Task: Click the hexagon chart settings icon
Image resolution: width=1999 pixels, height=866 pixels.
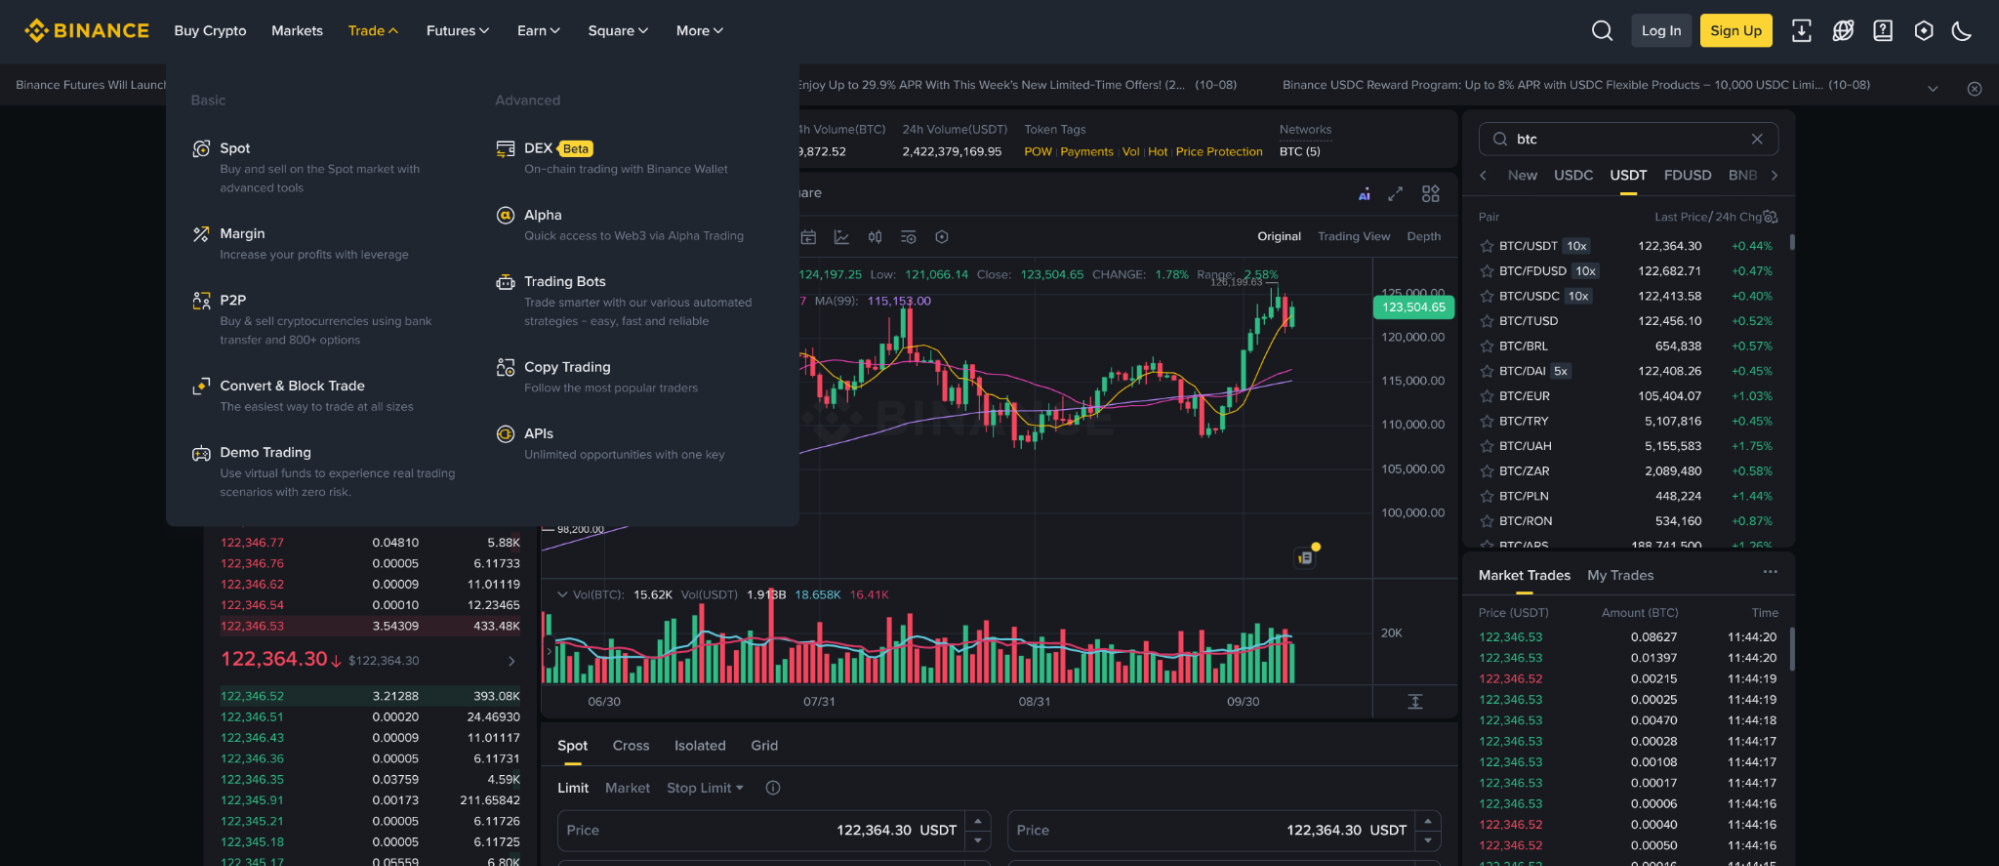Action: tap(941, 237)
